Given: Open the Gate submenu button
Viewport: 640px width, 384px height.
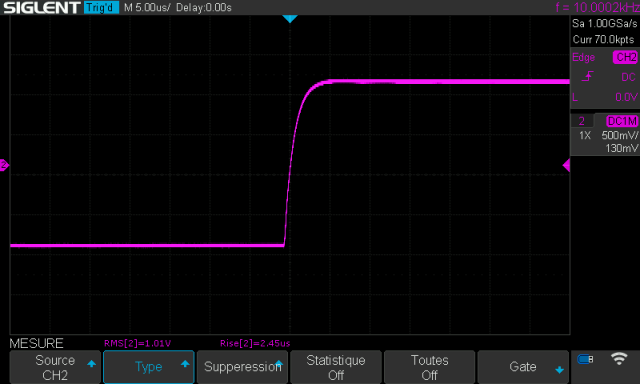Looking at the screenshot, I should [523, 367].
